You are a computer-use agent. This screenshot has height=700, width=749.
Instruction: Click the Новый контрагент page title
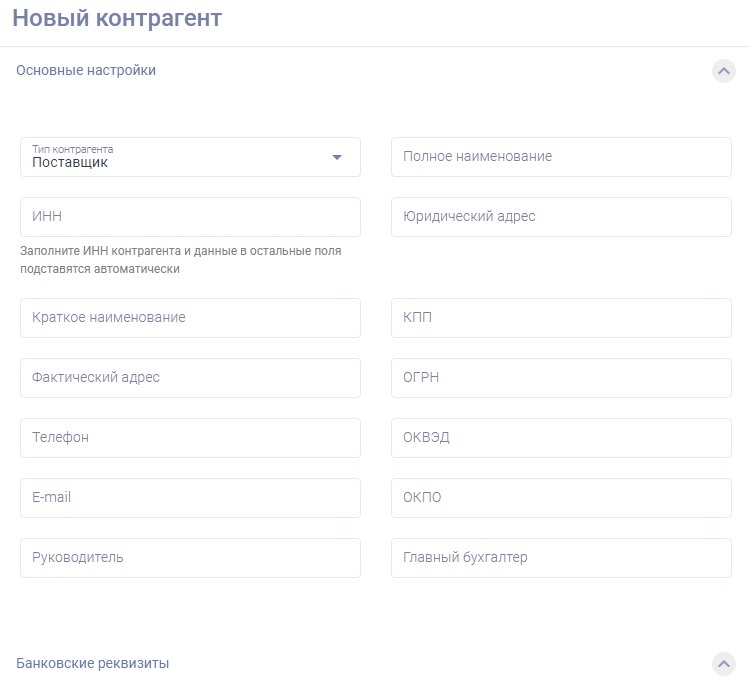click(x=117, y=19)
